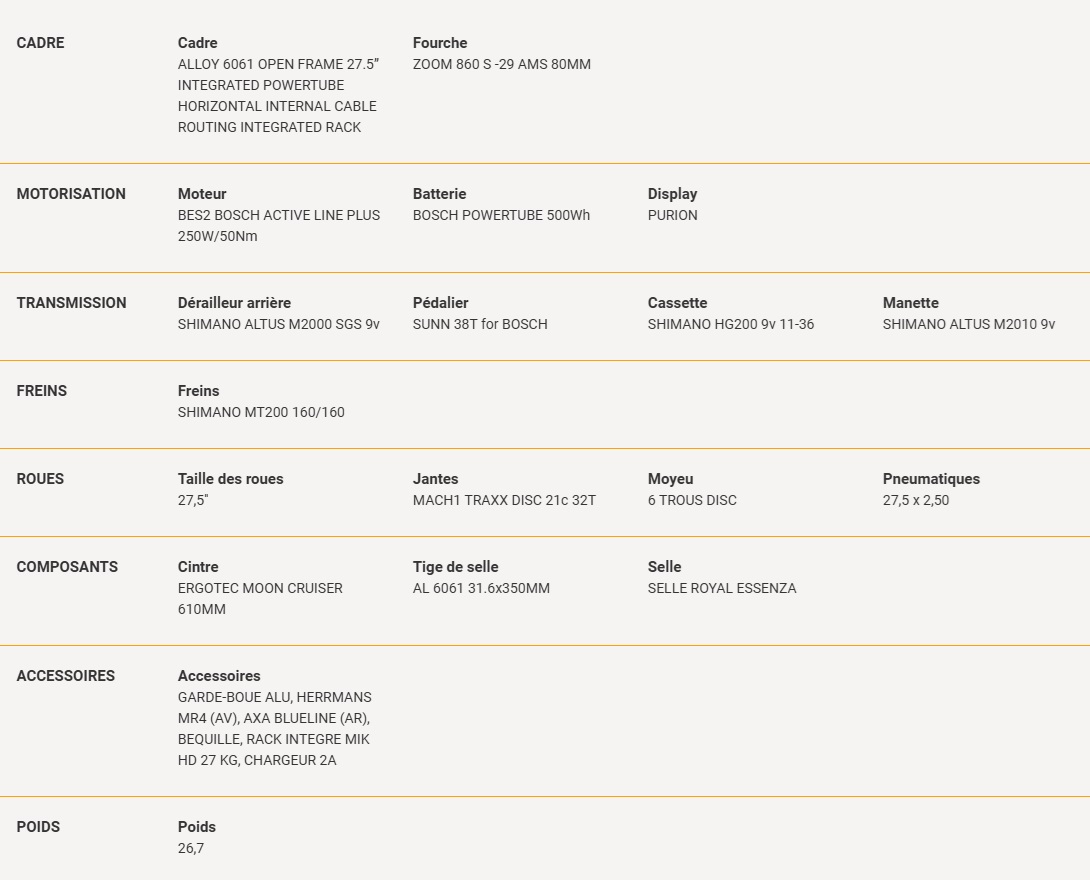Select the Selle ROYAL ESSENZA text
This screenshot has width=1090, height=880.
pos(722,589)
